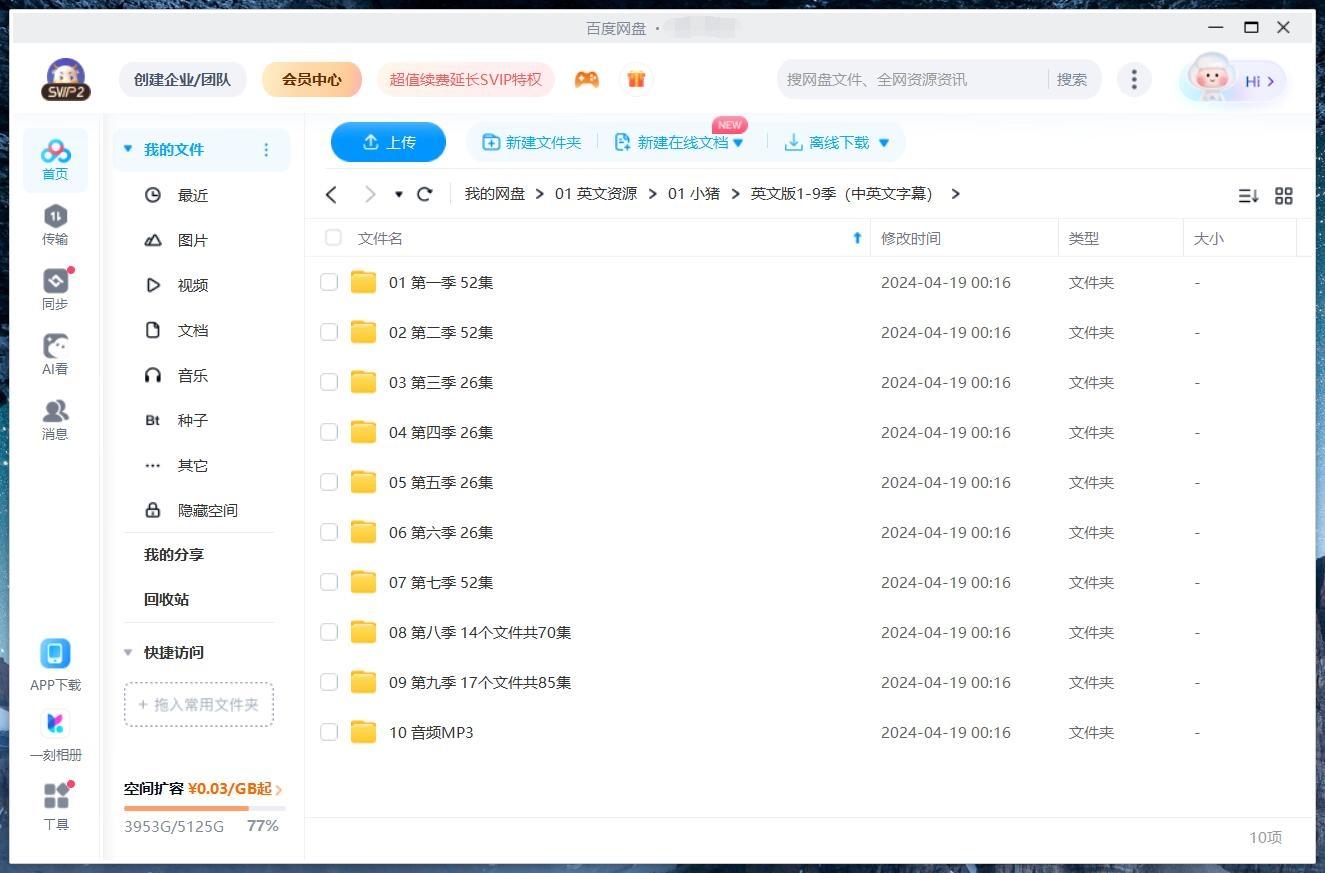Open the 新建在线文档 dropdown

738,142
